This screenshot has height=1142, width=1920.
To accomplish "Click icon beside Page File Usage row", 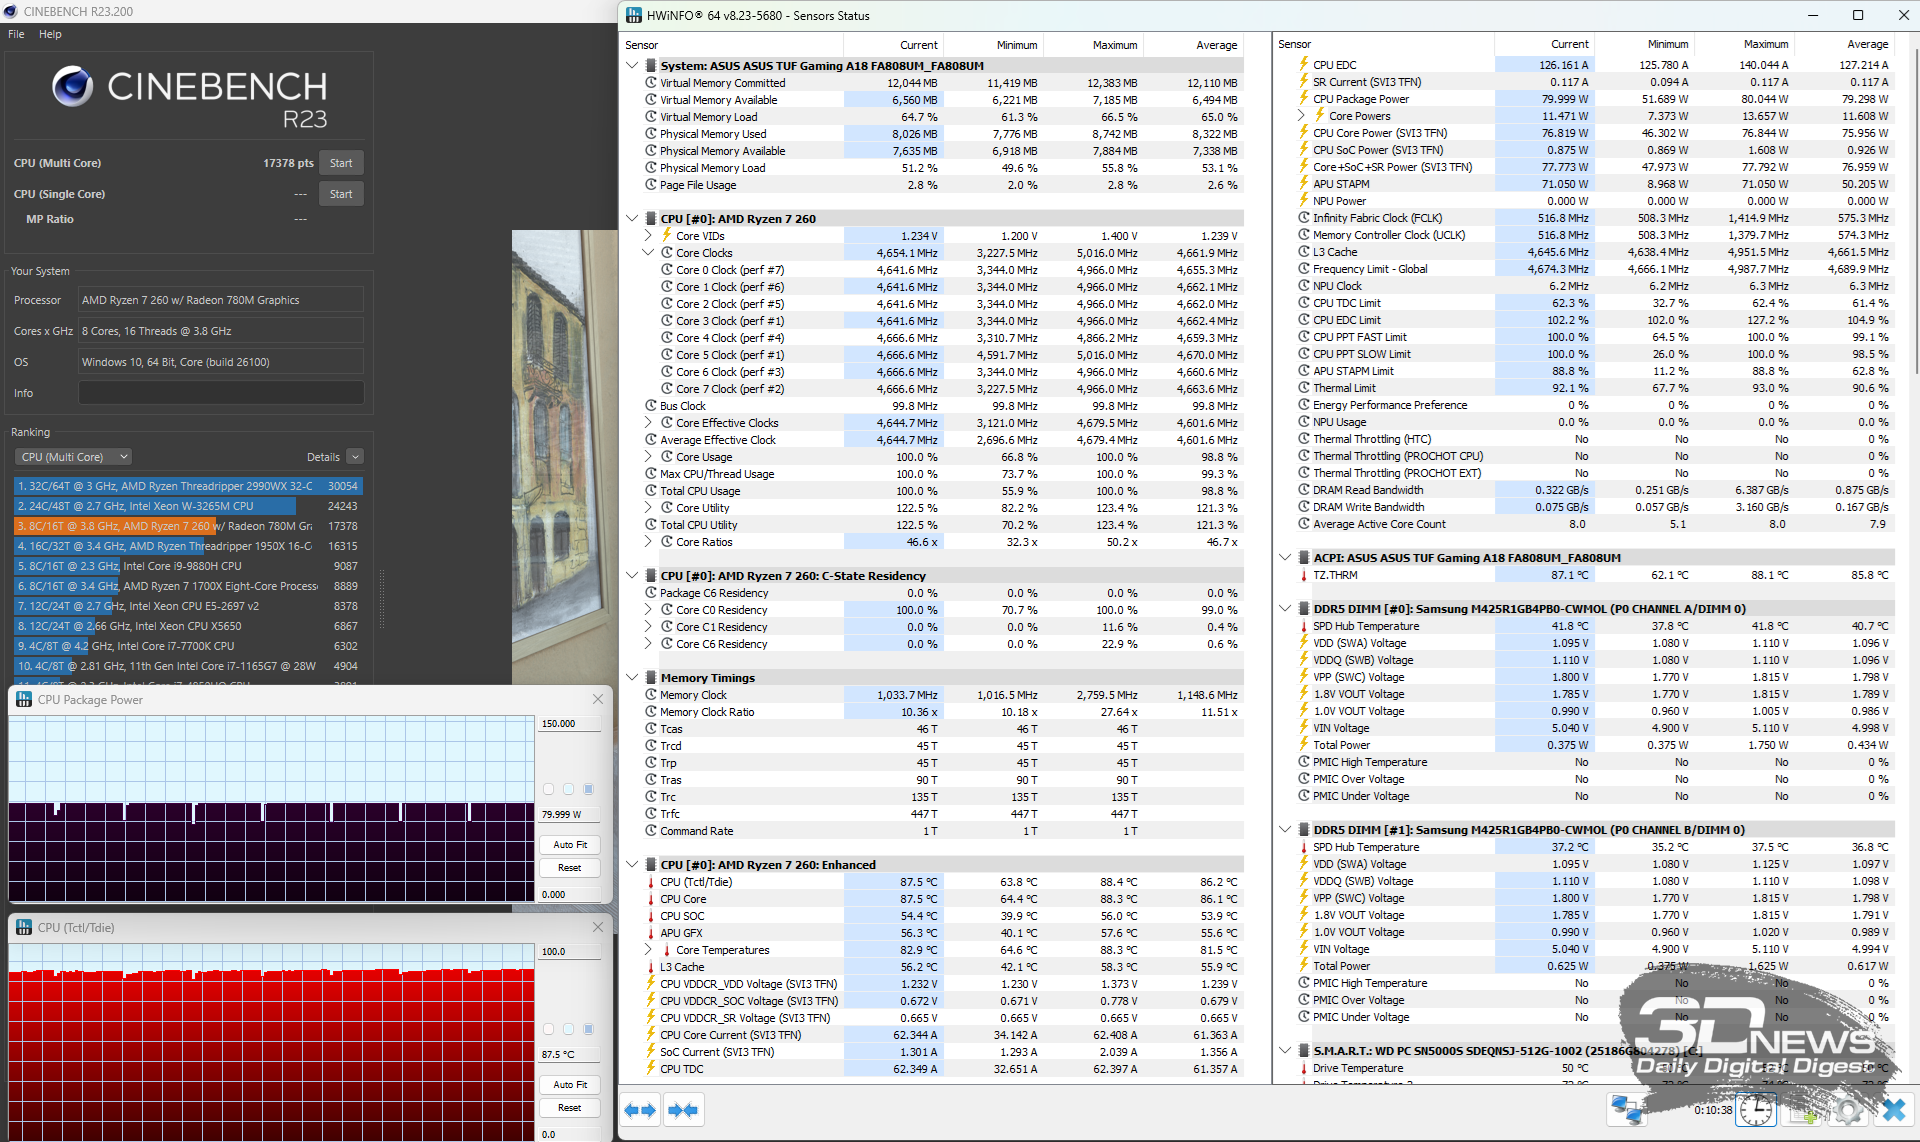I will pyautogui.click(x=651, y=185).
